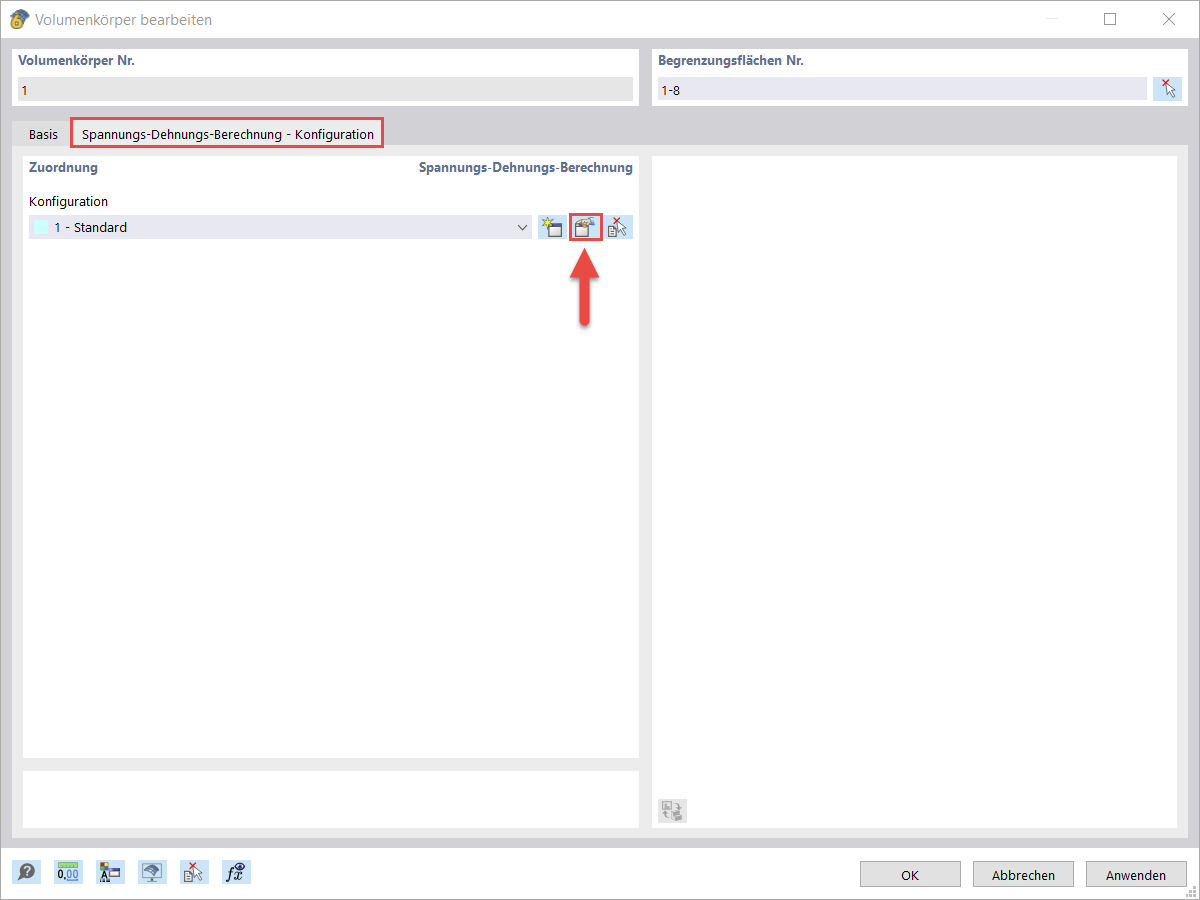Expand the Konfiguration dropdown arrow

(522, 228)
